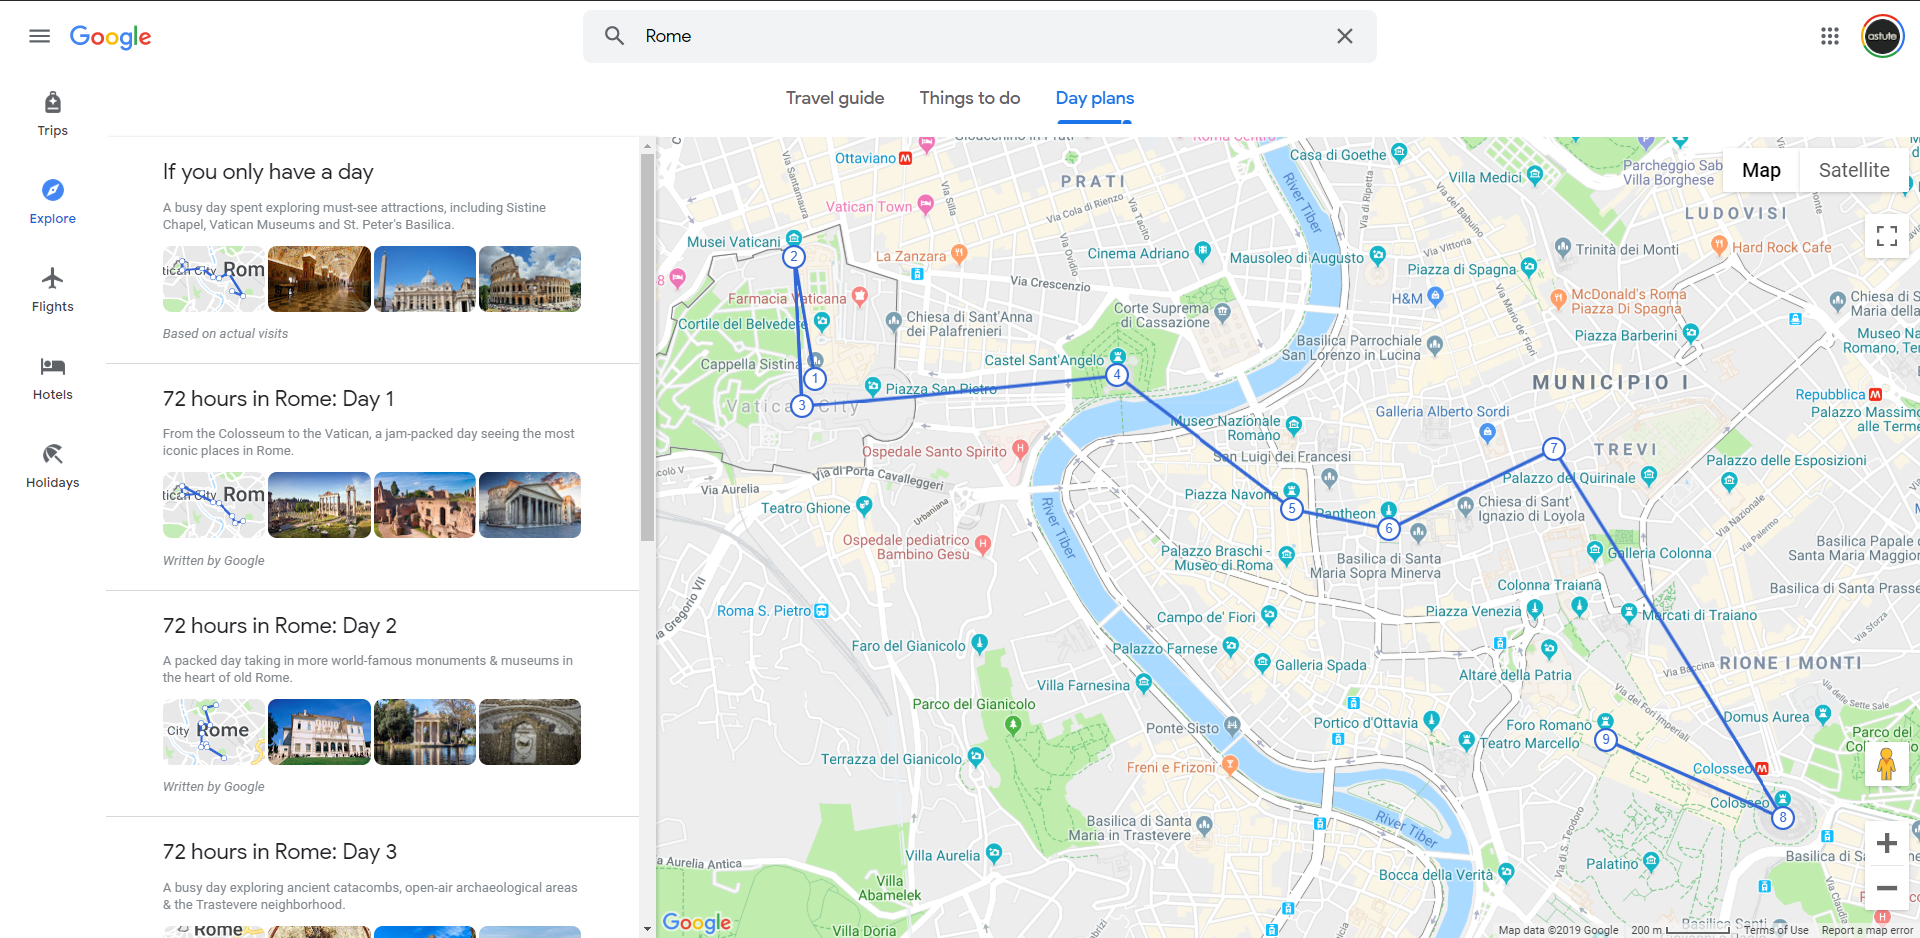Go to Flights in the sidebar
1920x938 pixels.
(53, 290)
